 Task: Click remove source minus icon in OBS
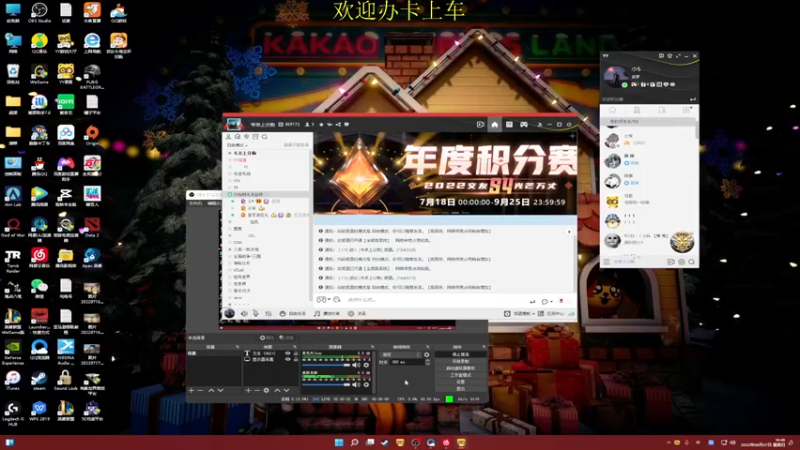point(257,390)
